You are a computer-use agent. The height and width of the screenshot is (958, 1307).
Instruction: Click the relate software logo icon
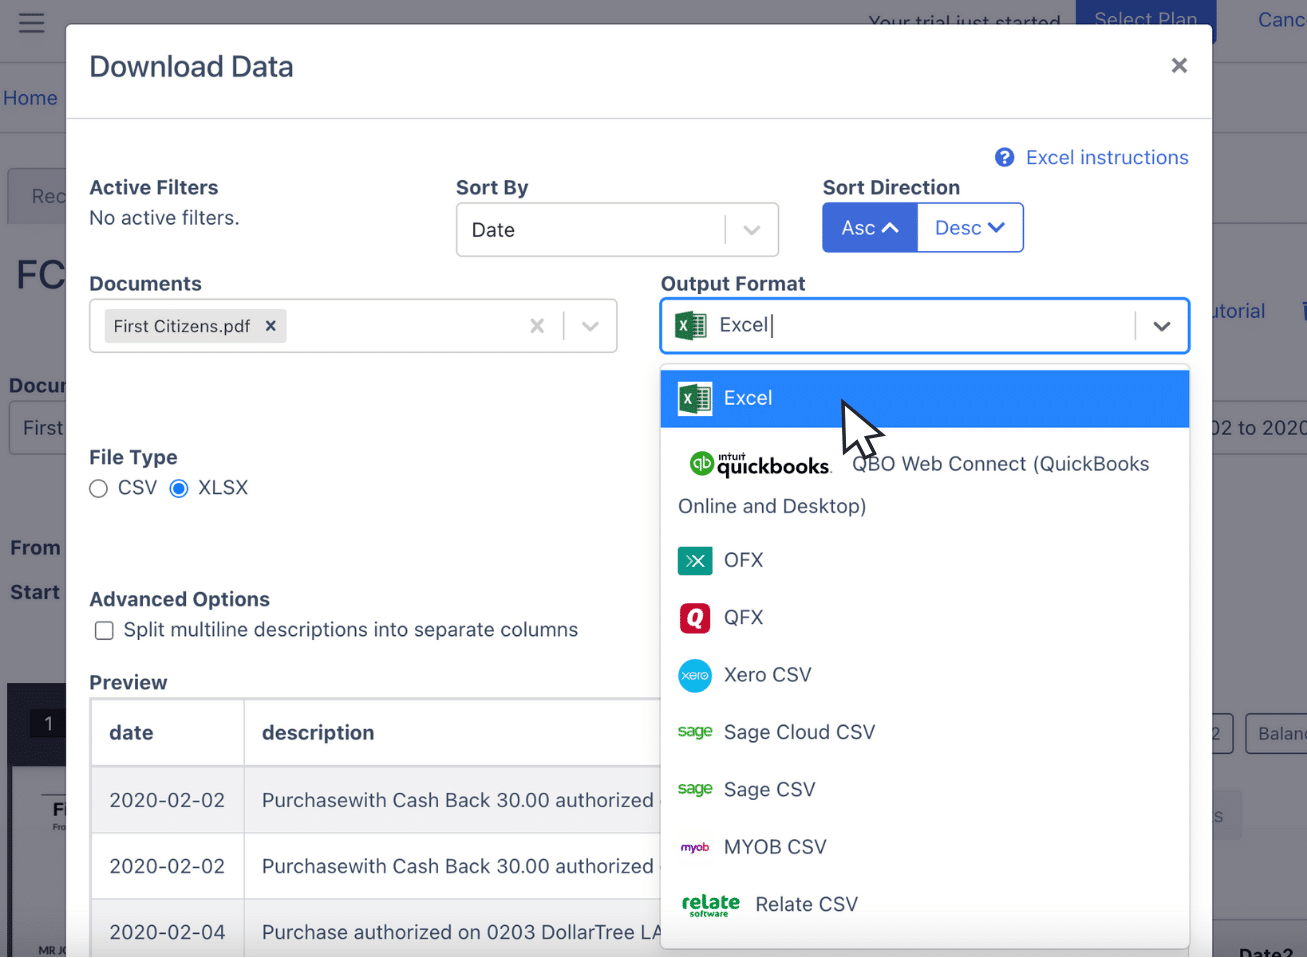(x=711, y=905)
